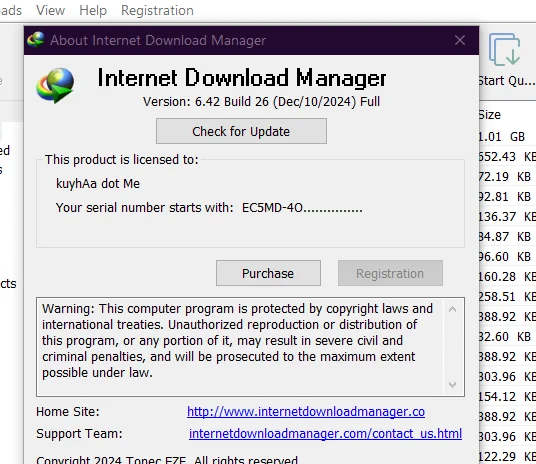Click the Internet Download Manager heading
The image size is (536, 464).
click(242, 78)
